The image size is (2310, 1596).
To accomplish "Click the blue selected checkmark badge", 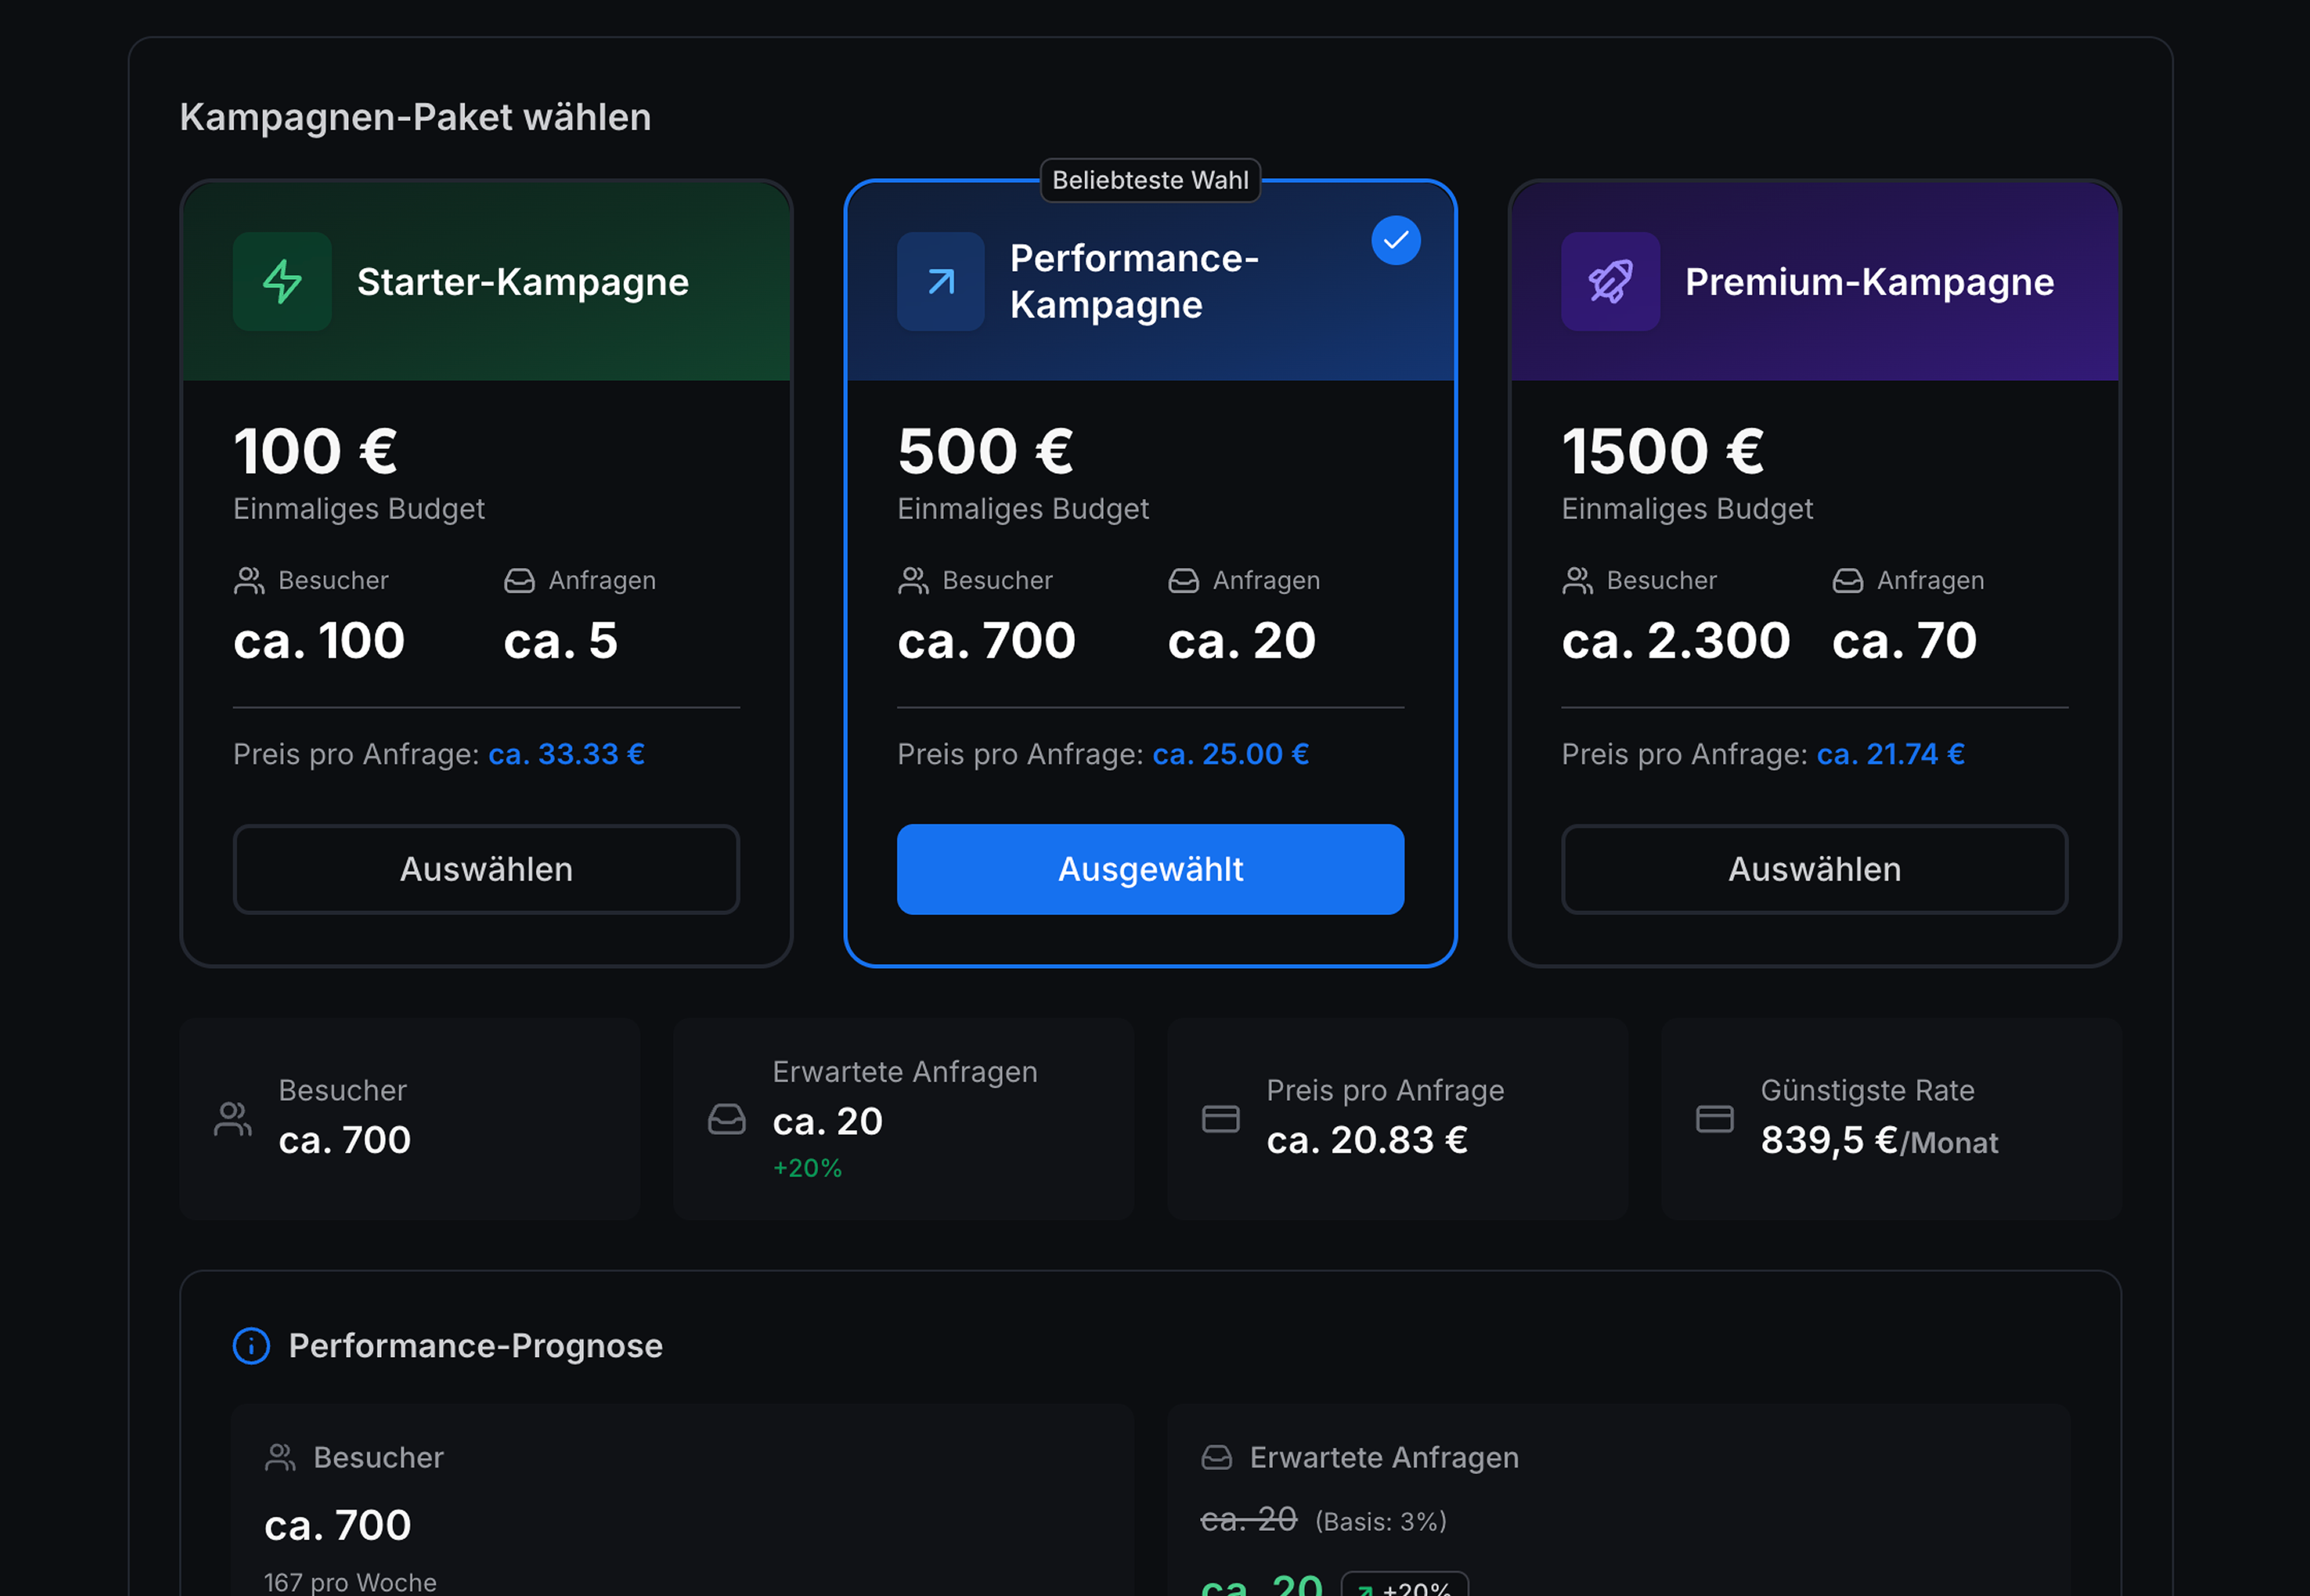I will tap(1396, 240).
